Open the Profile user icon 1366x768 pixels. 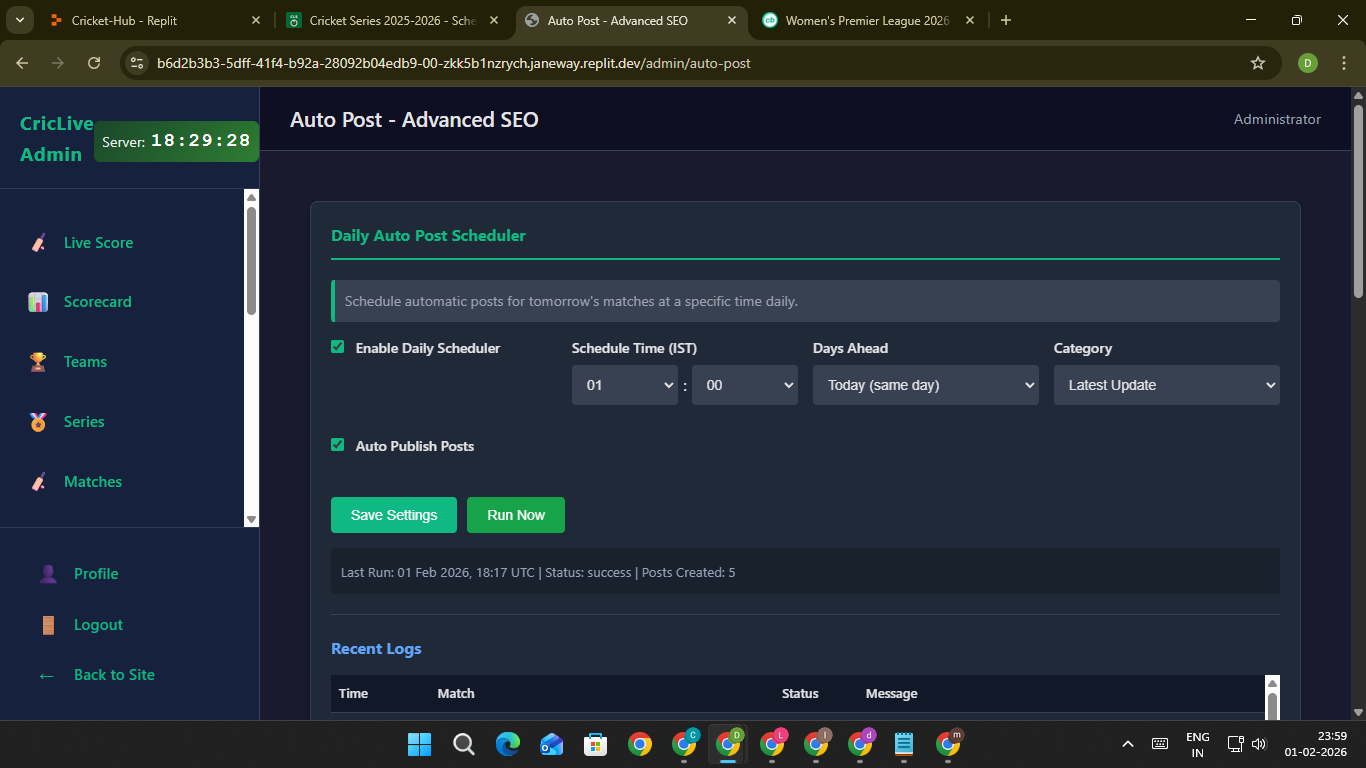click(x=48, y=574)
